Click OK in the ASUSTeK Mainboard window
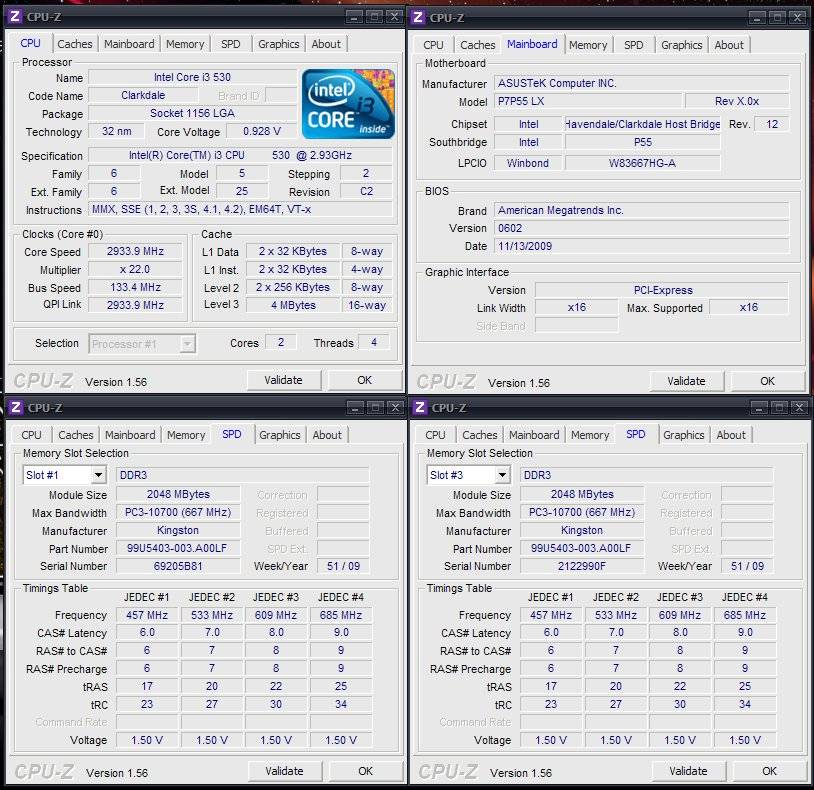Image resolution: width=814 pixels, height=790 pixels. [767, 381]
